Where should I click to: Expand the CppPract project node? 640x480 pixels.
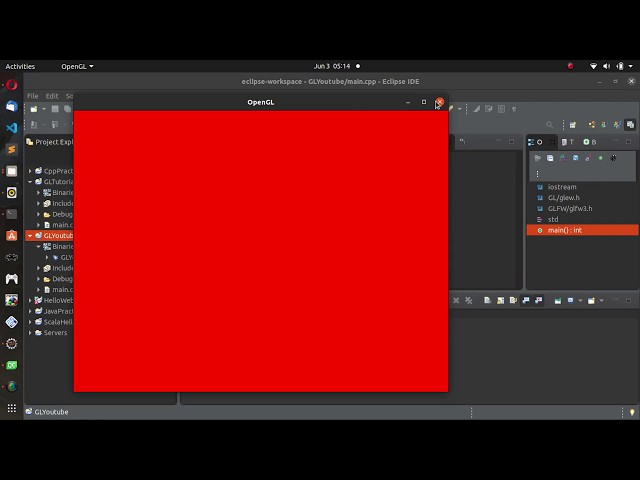pyautogui.click(x=30, y=171)
